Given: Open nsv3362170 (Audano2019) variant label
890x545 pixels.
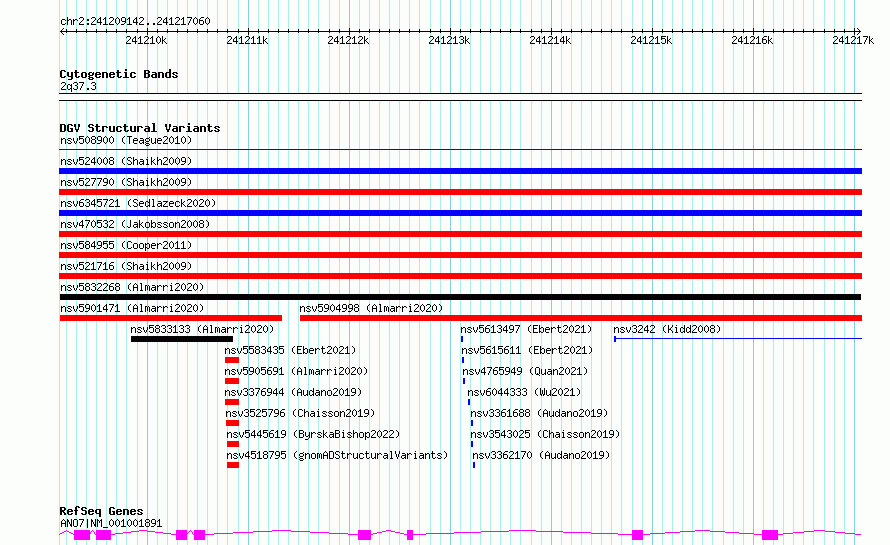Looking at the screenshot, I should [541, 455].
